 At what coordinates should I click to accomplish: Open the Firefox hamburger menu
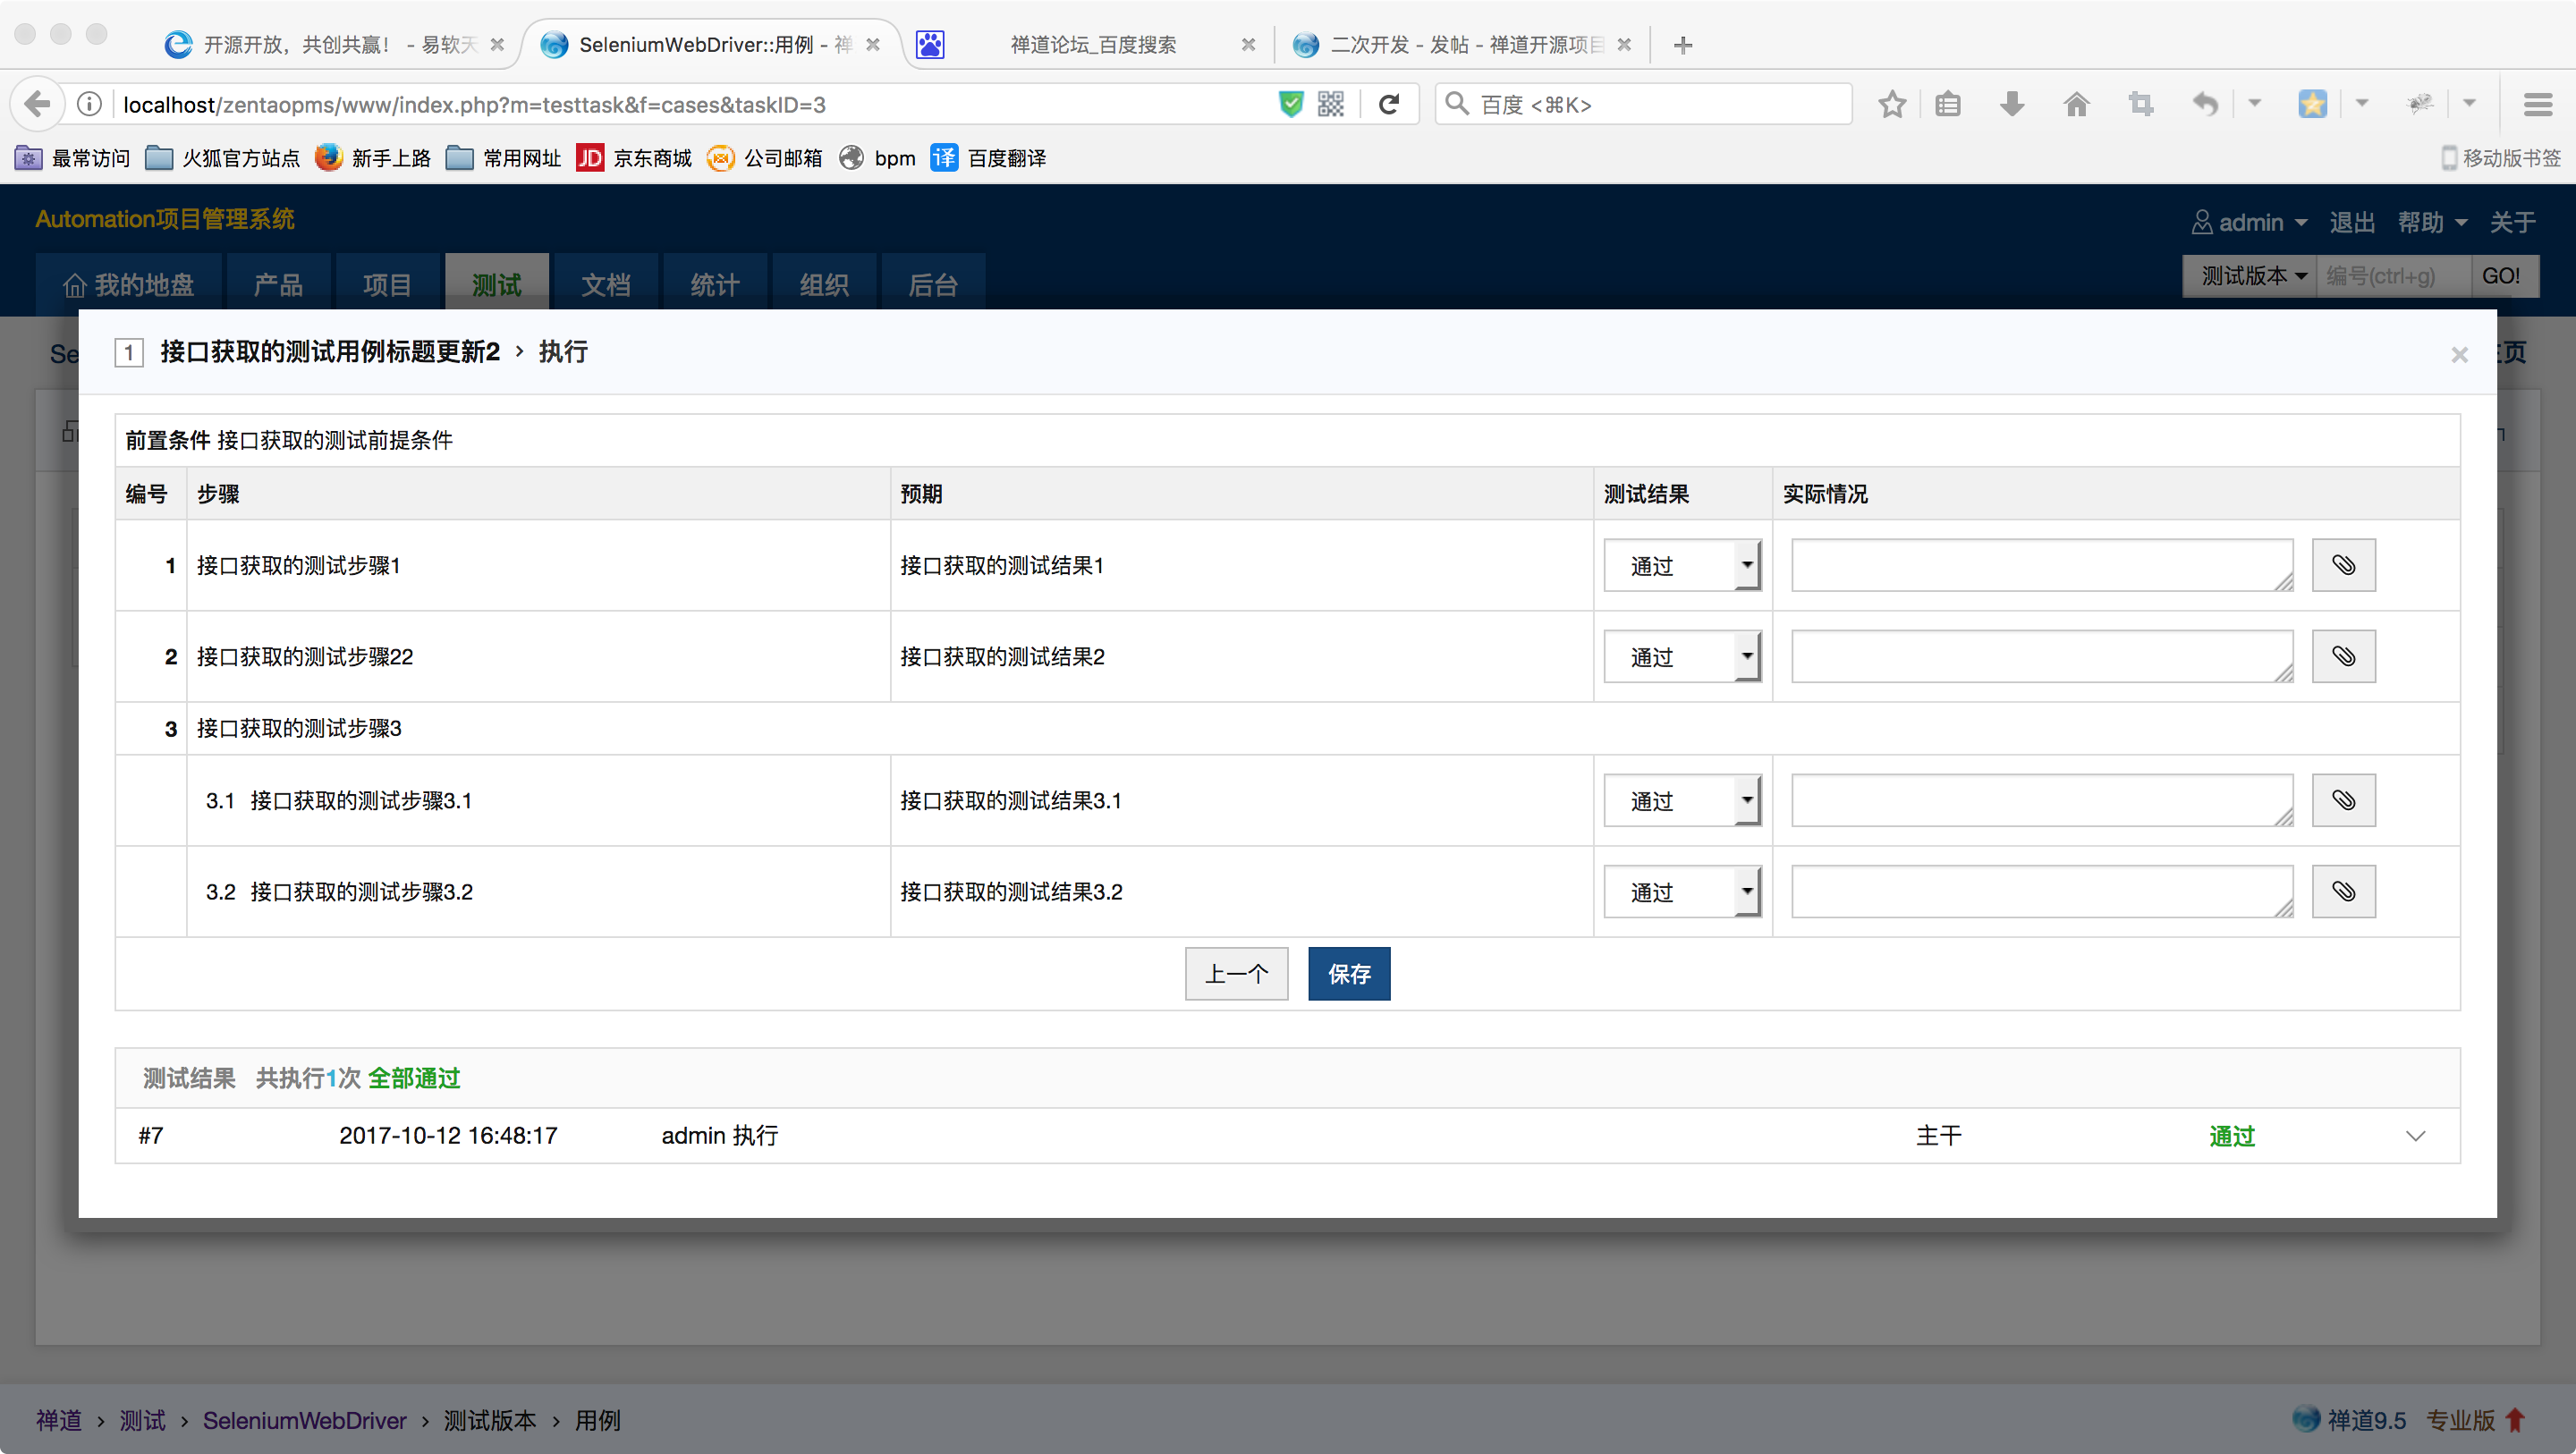(x=2538, y=104)
